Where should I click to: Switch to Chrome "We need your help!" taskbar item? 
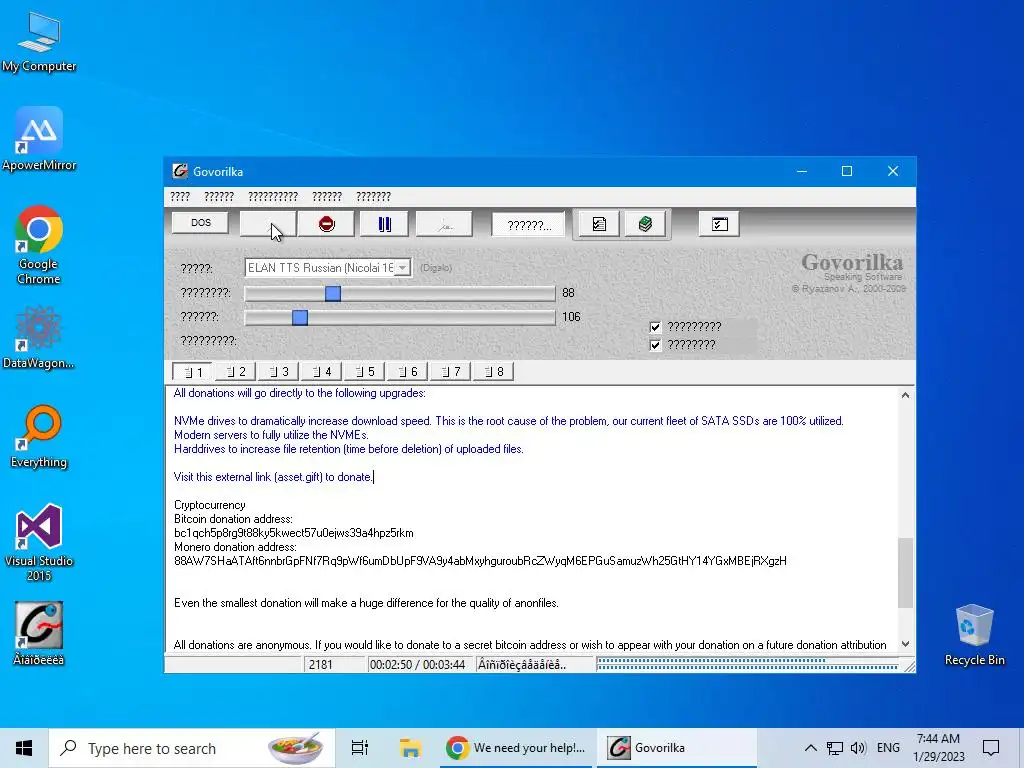[515, 748]
